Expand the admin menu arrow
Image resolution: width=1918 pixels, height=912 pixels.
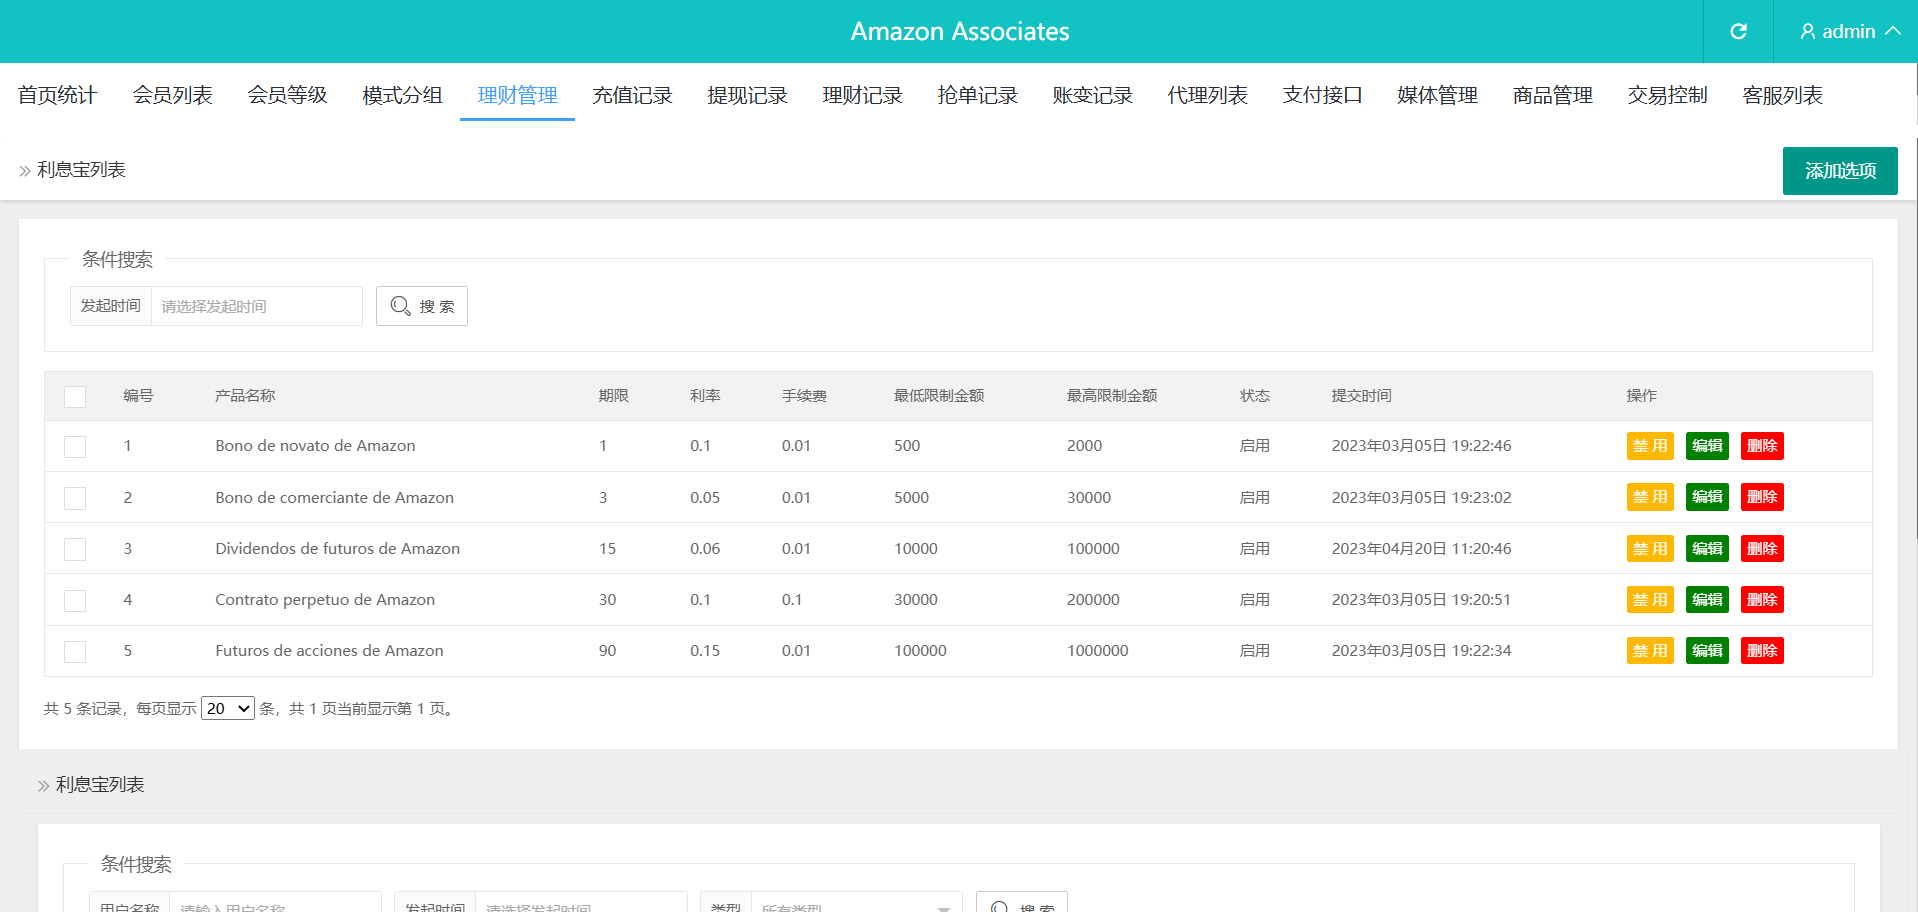[1893, 31]
